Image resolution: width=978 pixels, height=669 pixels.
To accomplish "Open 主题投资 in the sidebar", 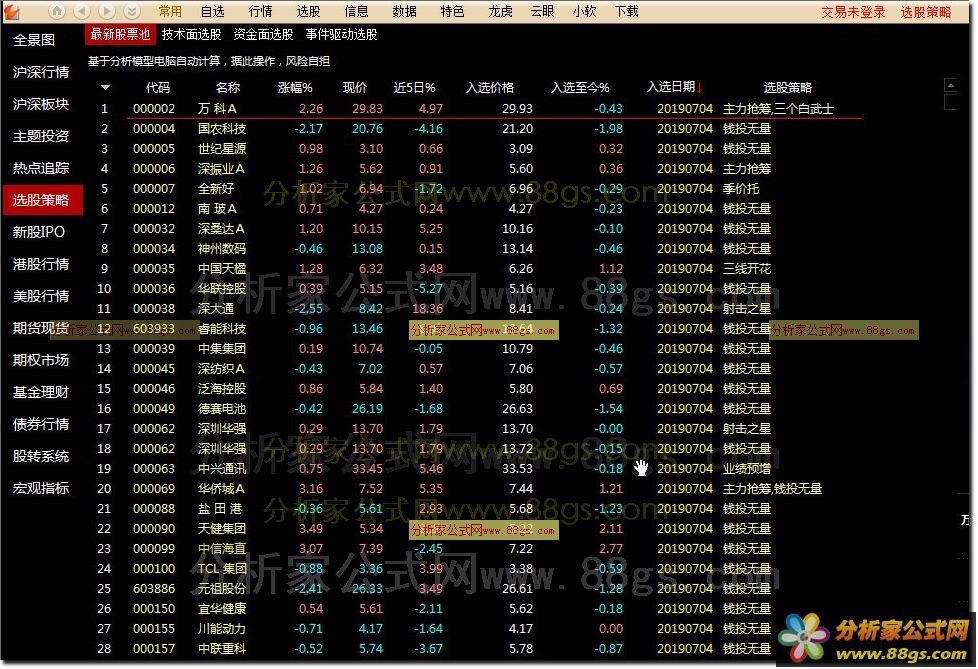I will pos(41,136).
